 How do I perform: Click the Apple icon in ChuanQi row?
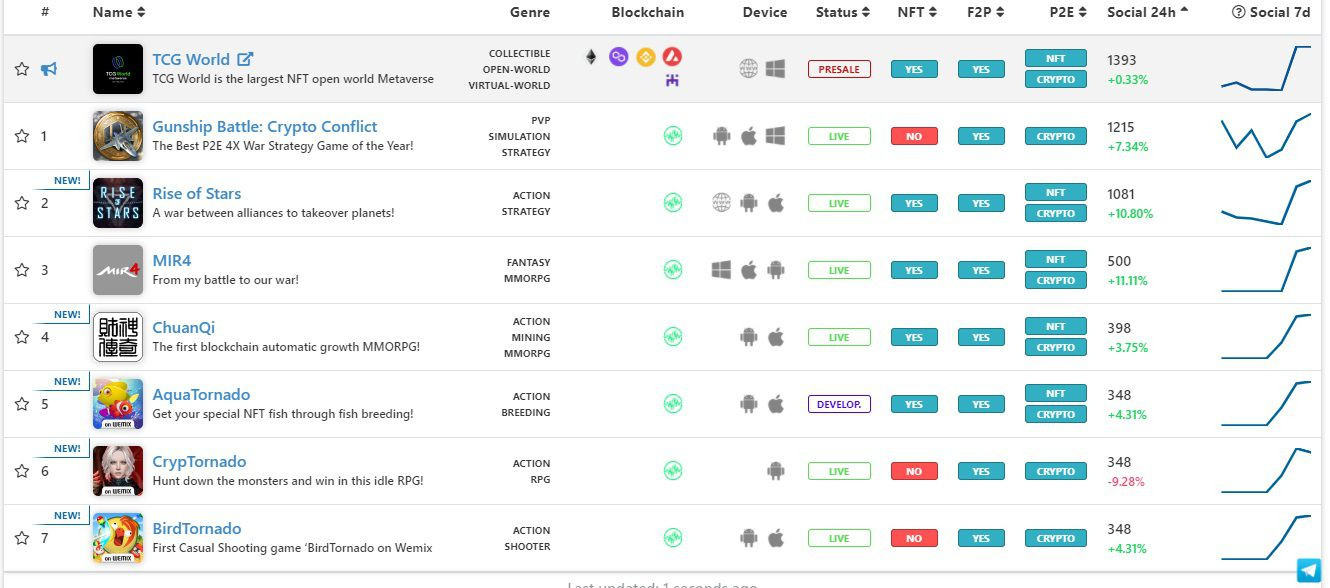tap(776, 337)
